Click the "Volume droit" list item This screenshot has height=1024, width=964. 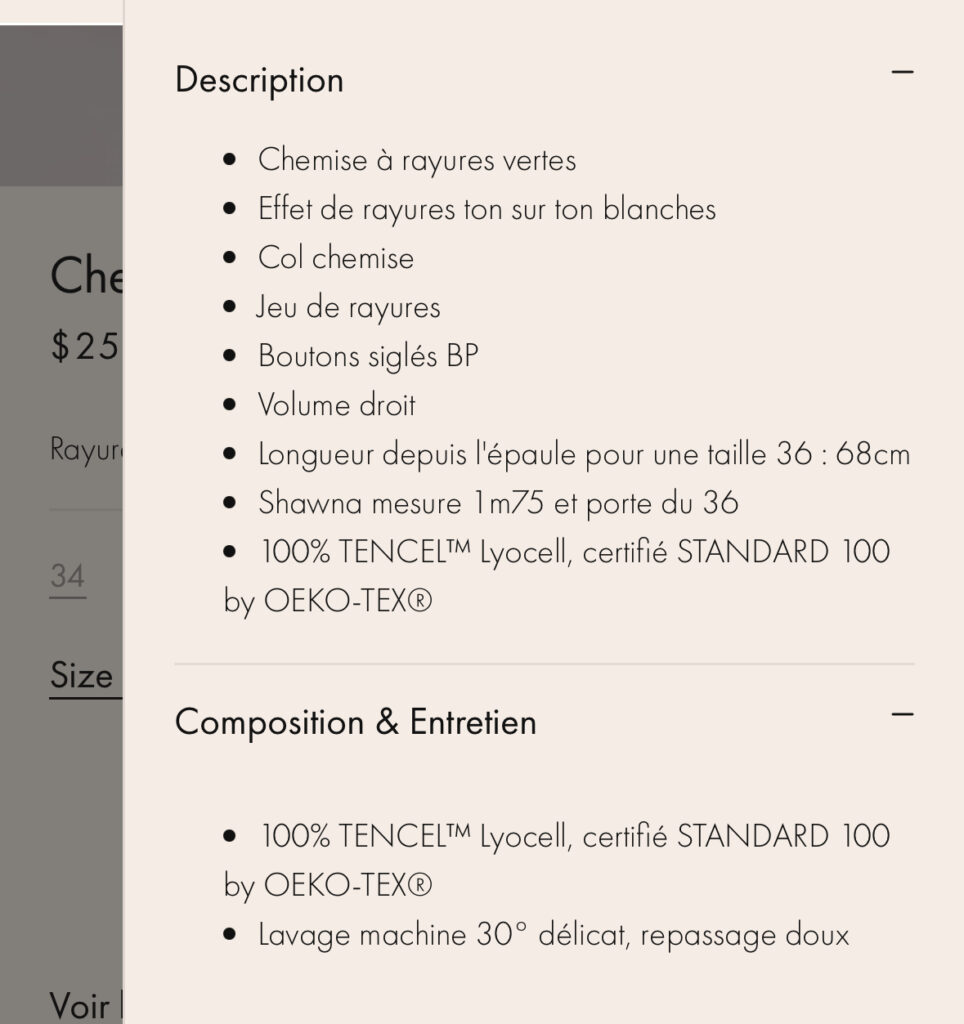tap(336, 405)
